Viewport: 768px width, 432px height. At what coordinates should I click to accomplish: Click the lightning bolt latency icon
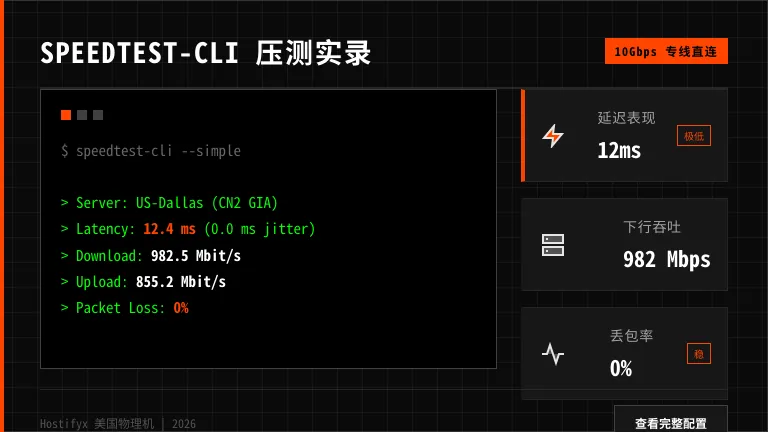553,136
